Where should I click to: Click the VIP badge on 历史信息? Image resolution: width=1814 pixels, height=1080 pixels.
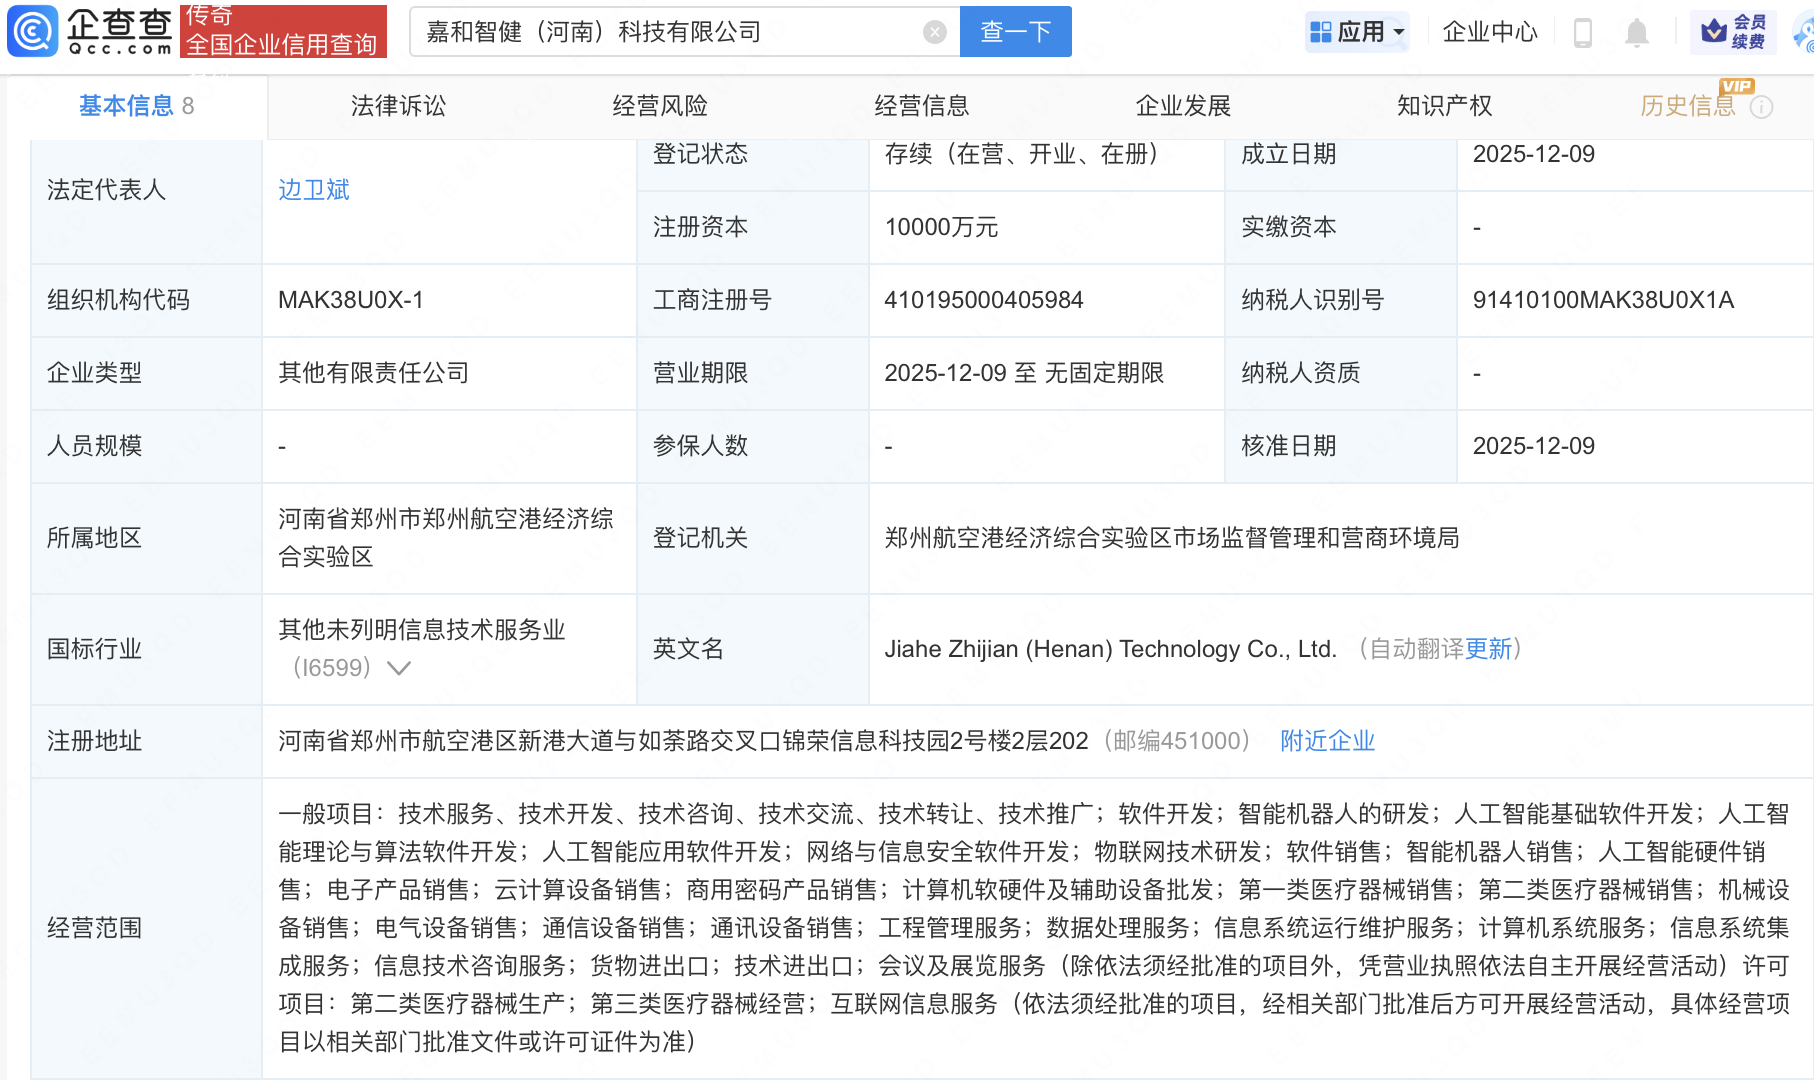tap(1737, 86)
